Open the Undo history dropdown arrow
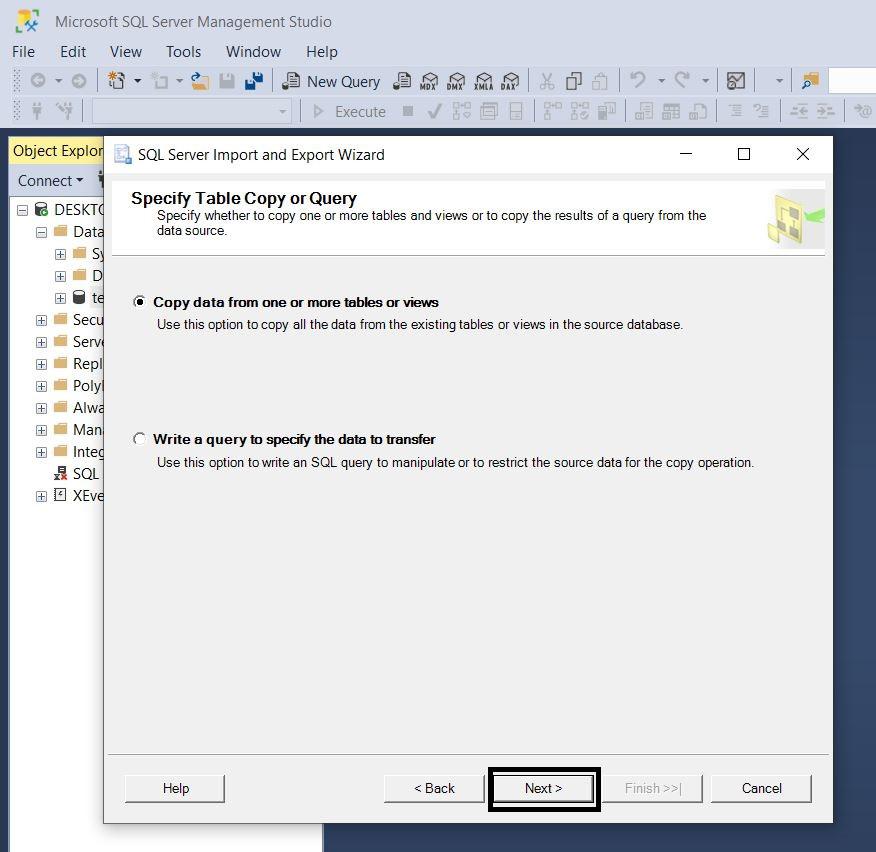 [661, 82]
